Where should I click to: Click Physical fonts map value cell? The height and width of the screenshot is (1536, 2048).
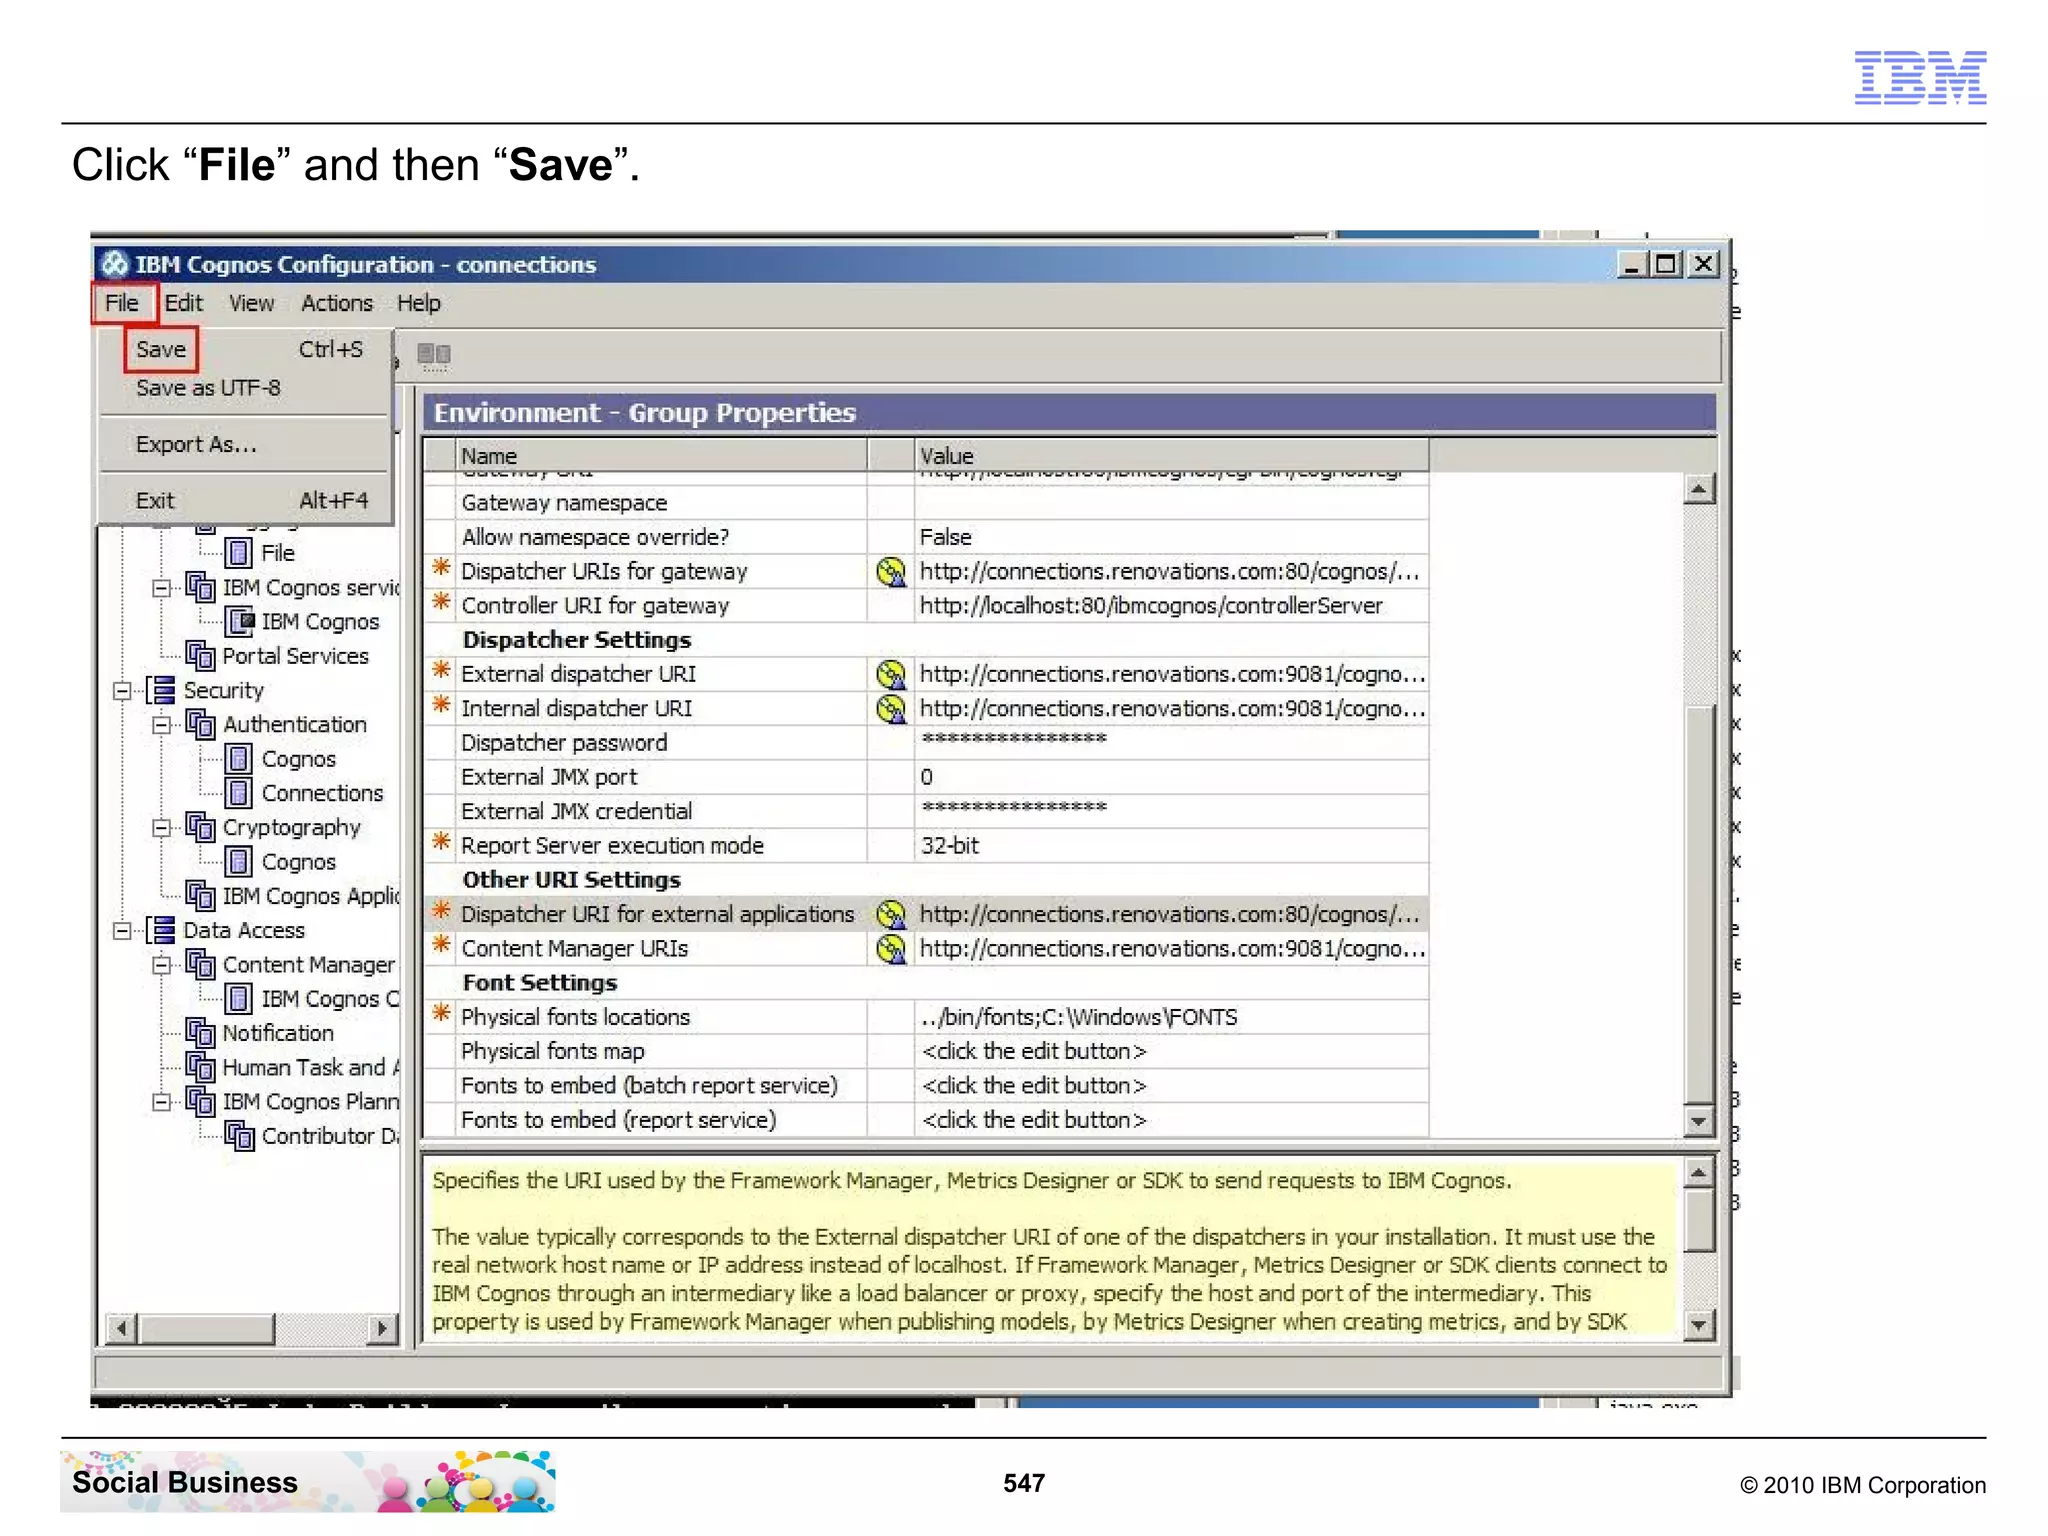pyautogui.click(x=1171, y=1052)
